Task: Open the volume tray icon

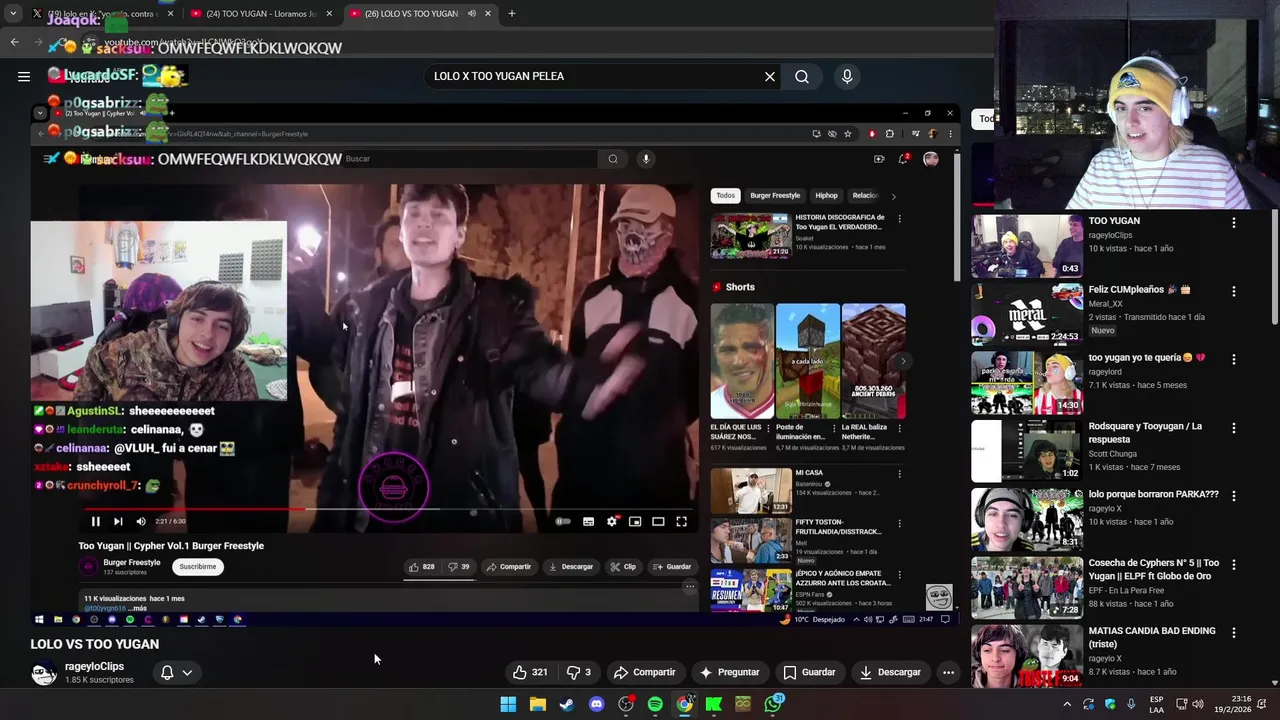Action: [1198, 704]
